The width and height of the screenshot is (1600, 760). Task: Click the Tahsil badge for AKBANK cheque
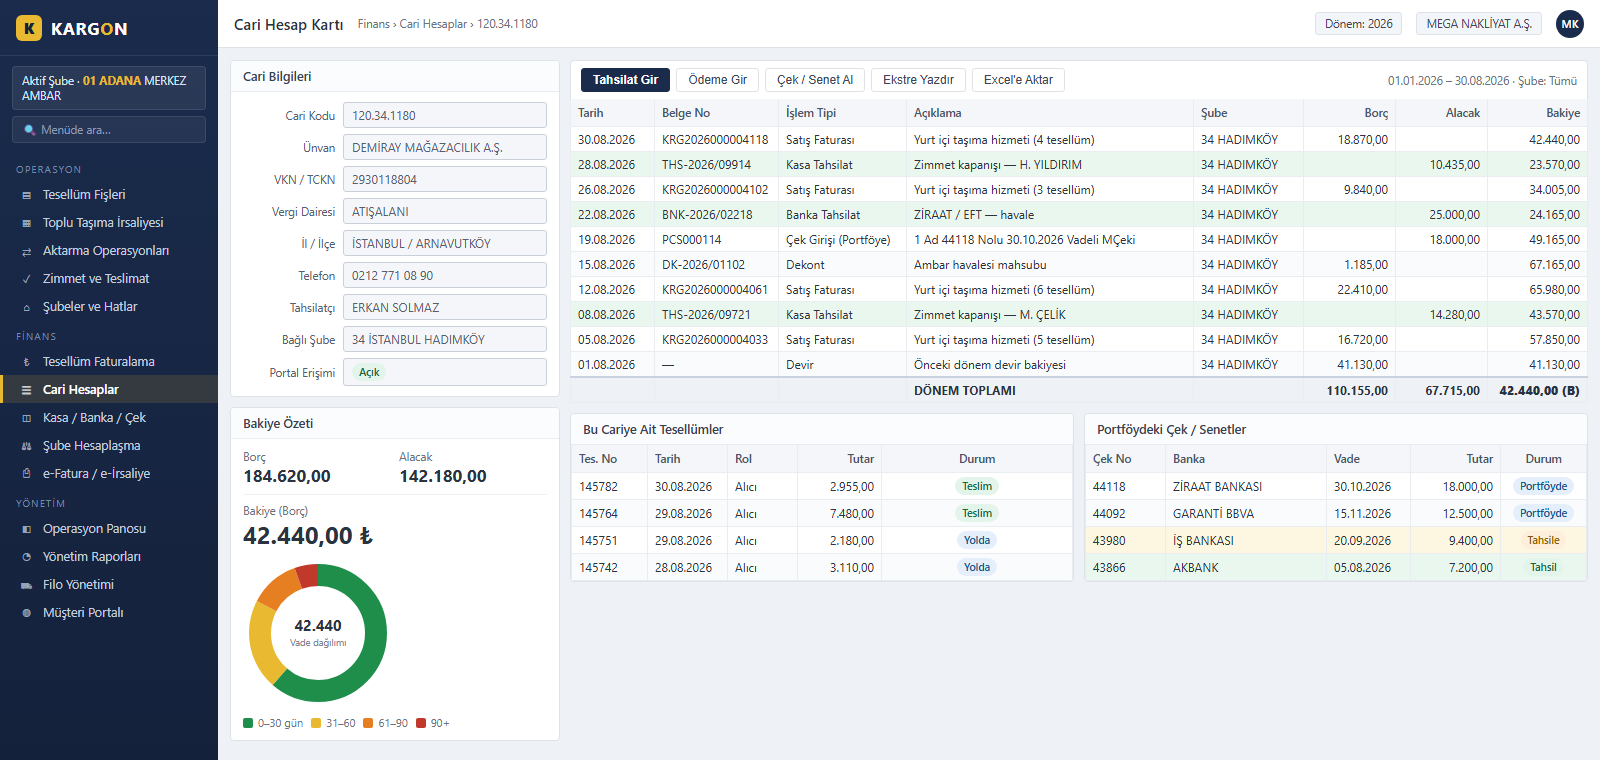point(1543,567)
